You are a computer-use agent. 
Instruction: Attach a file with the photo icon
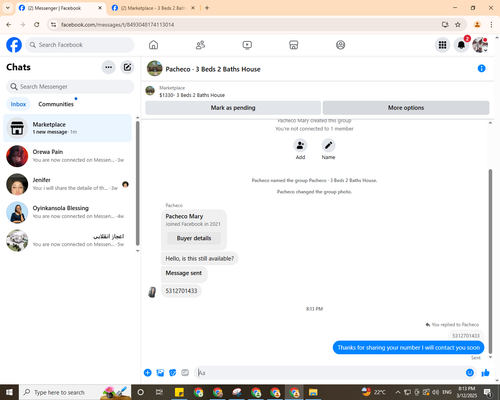[160, 373]
